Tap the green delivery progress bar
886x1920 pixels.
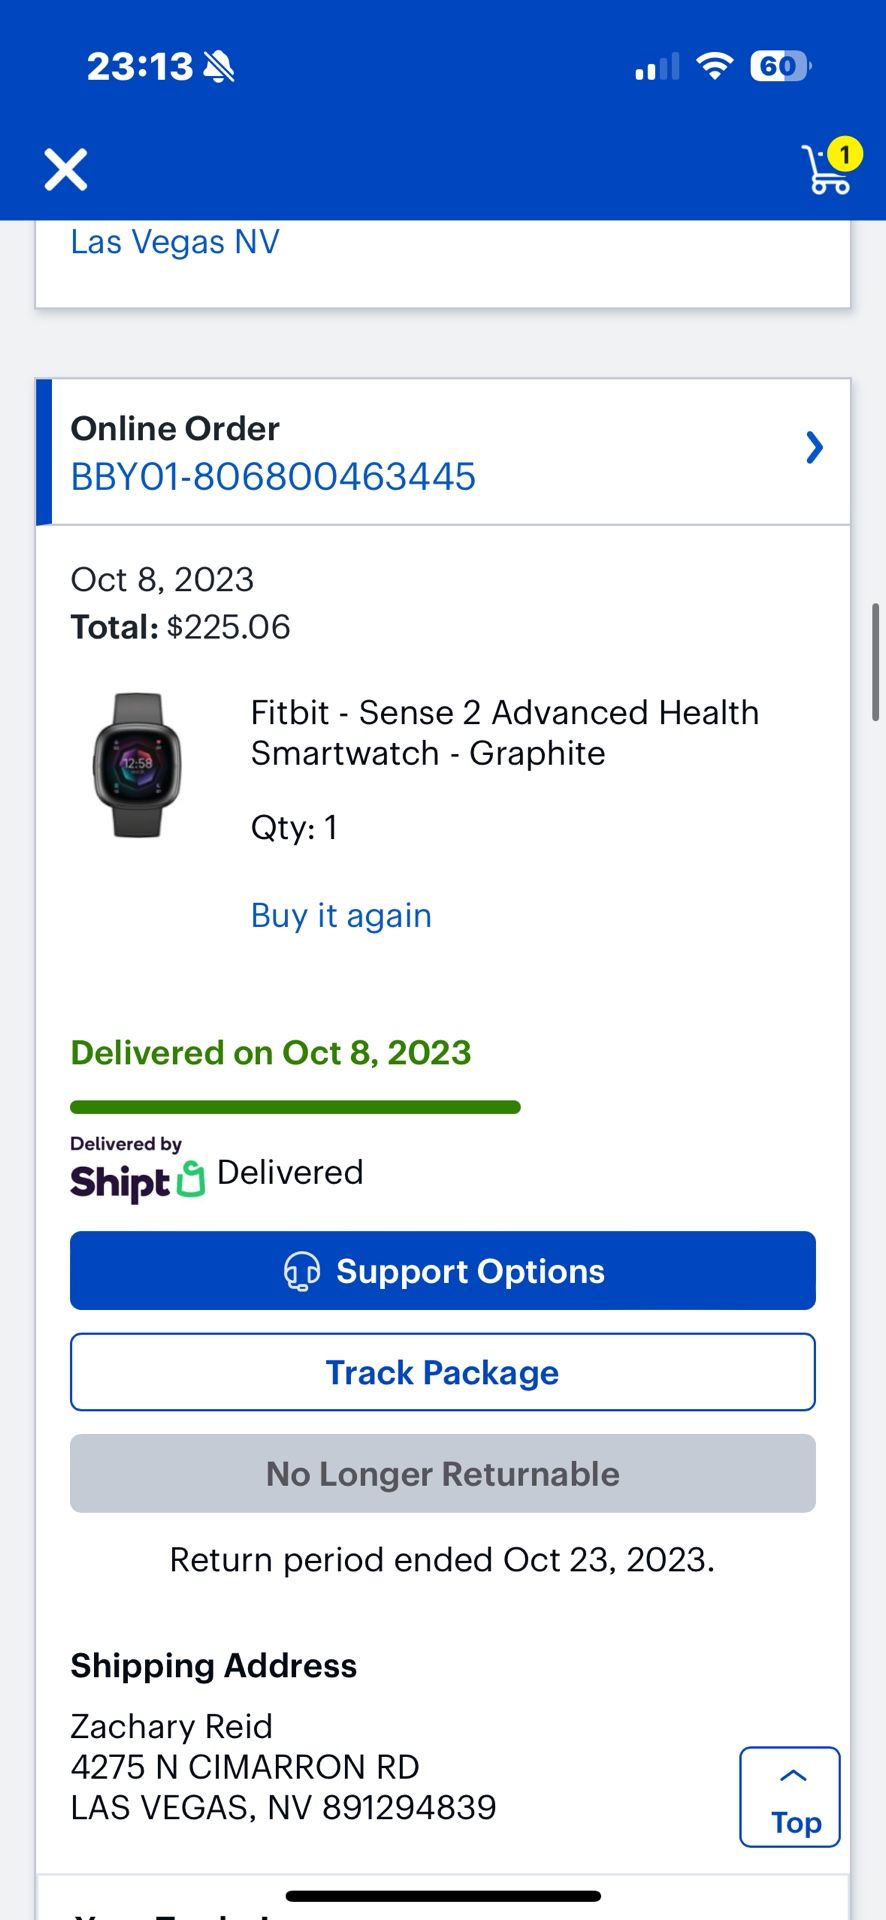[x=295, y=1107]
